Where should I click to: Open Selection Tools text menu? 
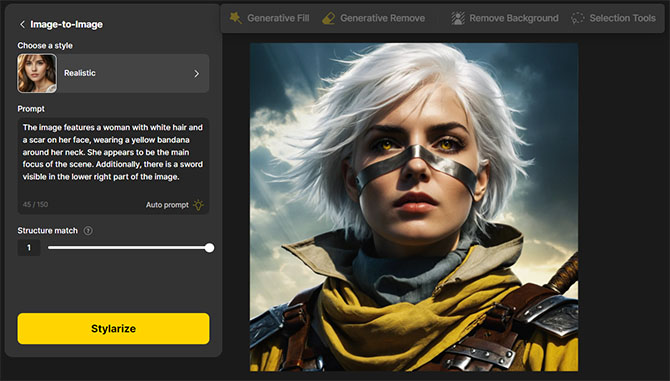tap(622, 18)
